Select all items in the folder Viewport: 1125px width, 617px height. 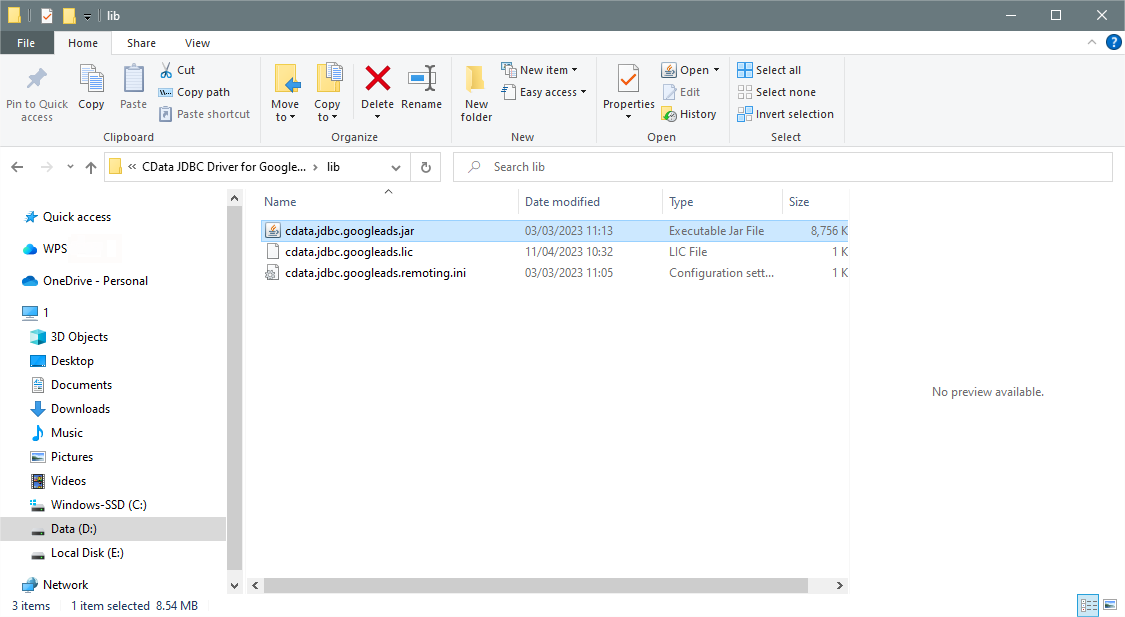[x=769, y=69]
